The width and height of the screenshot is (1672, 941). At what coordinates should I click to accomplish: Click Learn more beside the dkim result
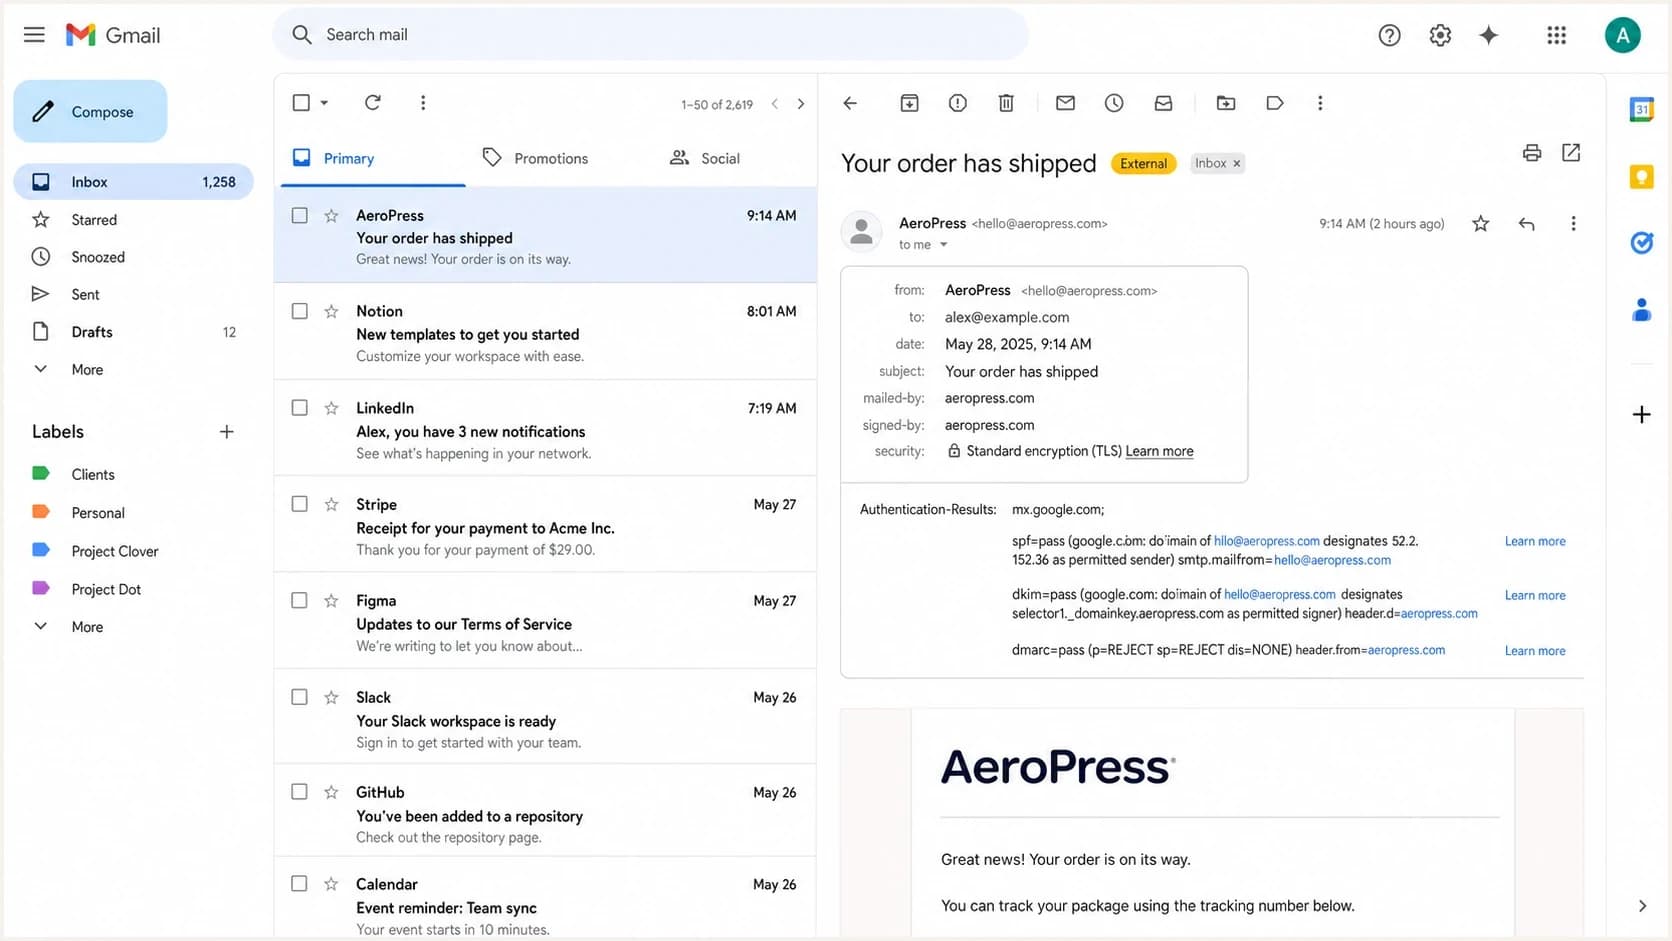coord(1535,595)
